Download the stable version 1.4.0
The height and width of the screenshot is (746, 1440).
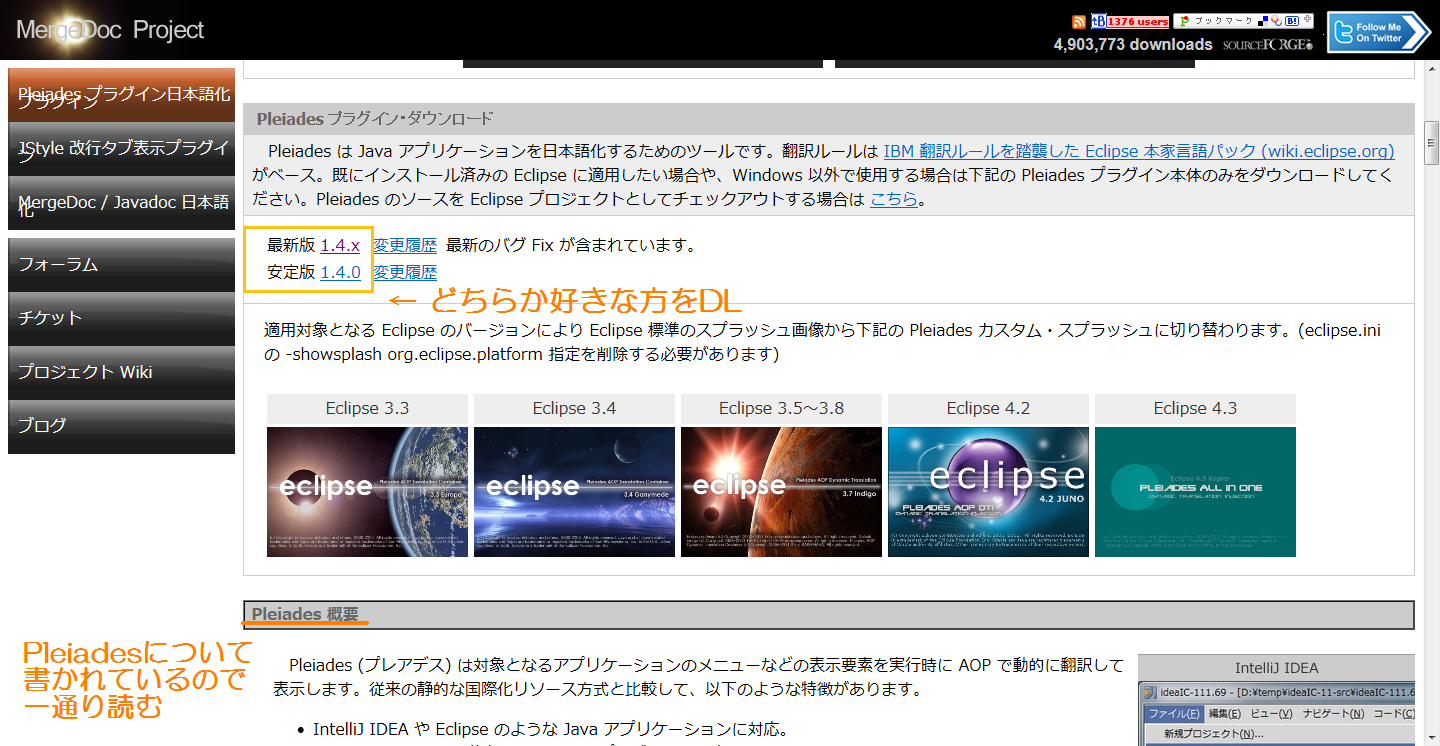tap(340, 272)
